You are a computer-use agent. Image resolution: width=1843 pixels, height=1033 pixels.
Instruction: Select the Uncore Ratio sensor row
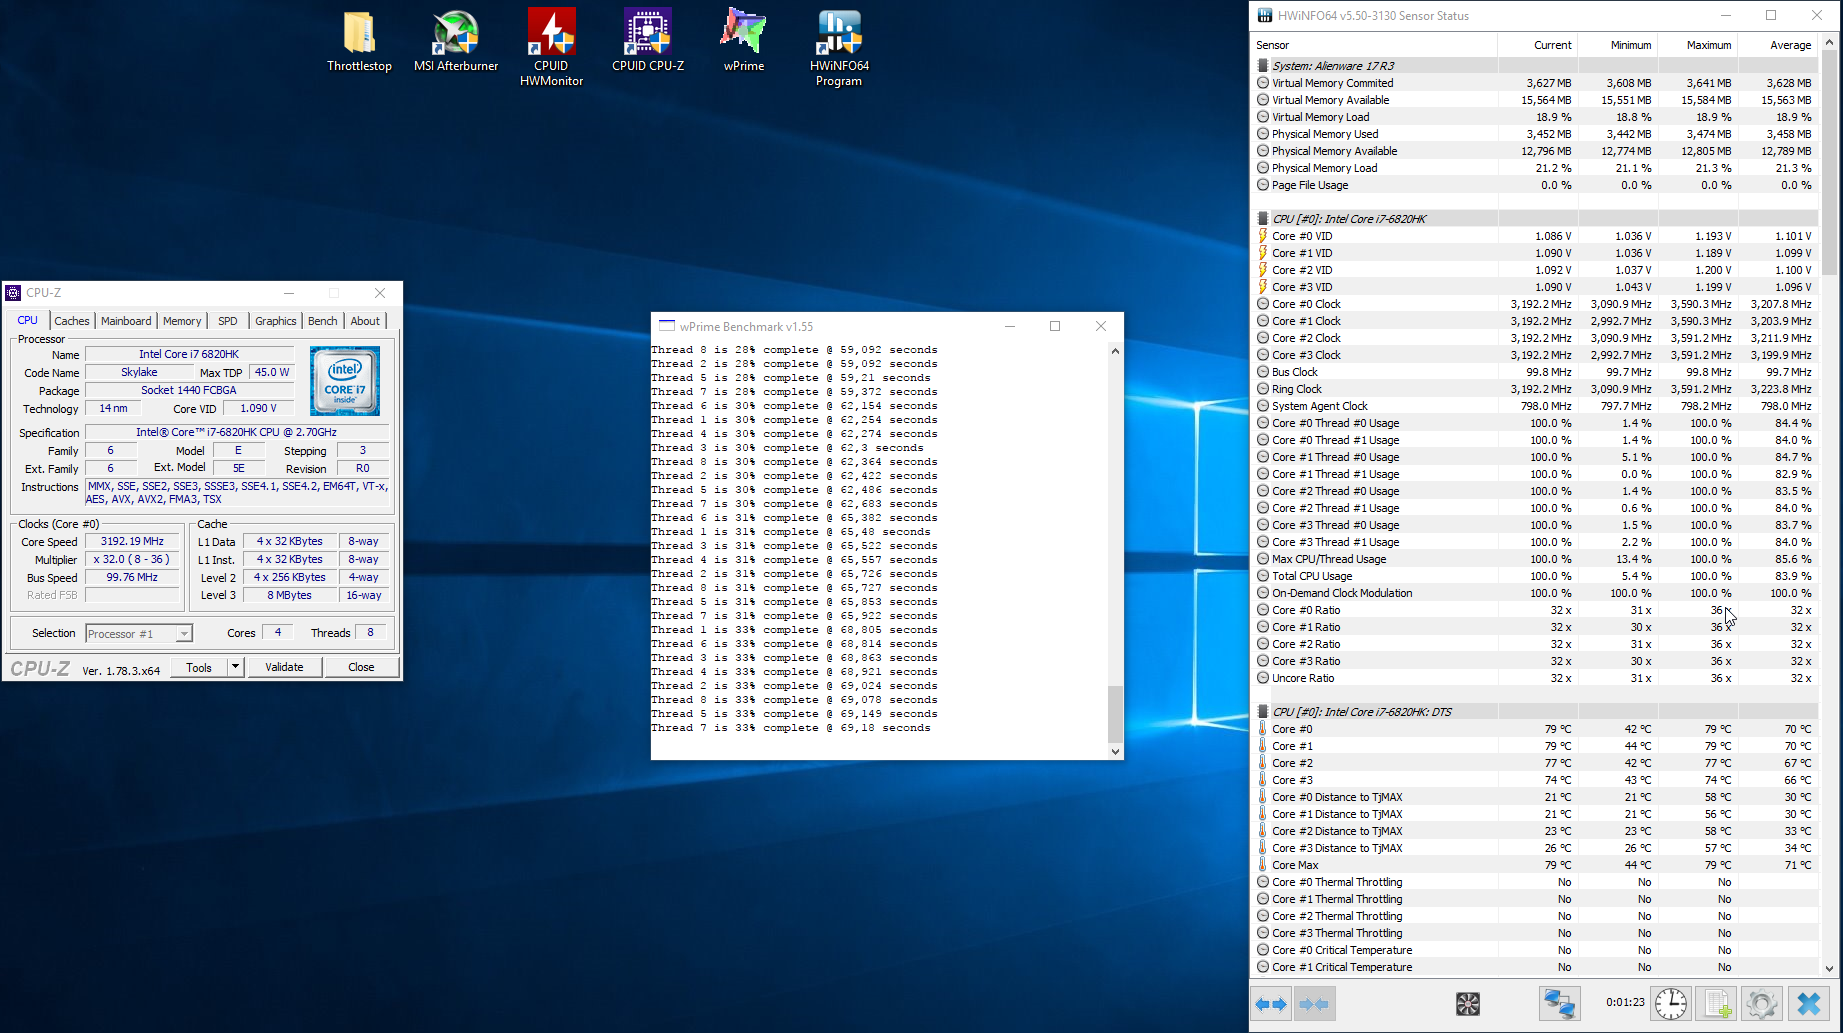coord(1535,678)
